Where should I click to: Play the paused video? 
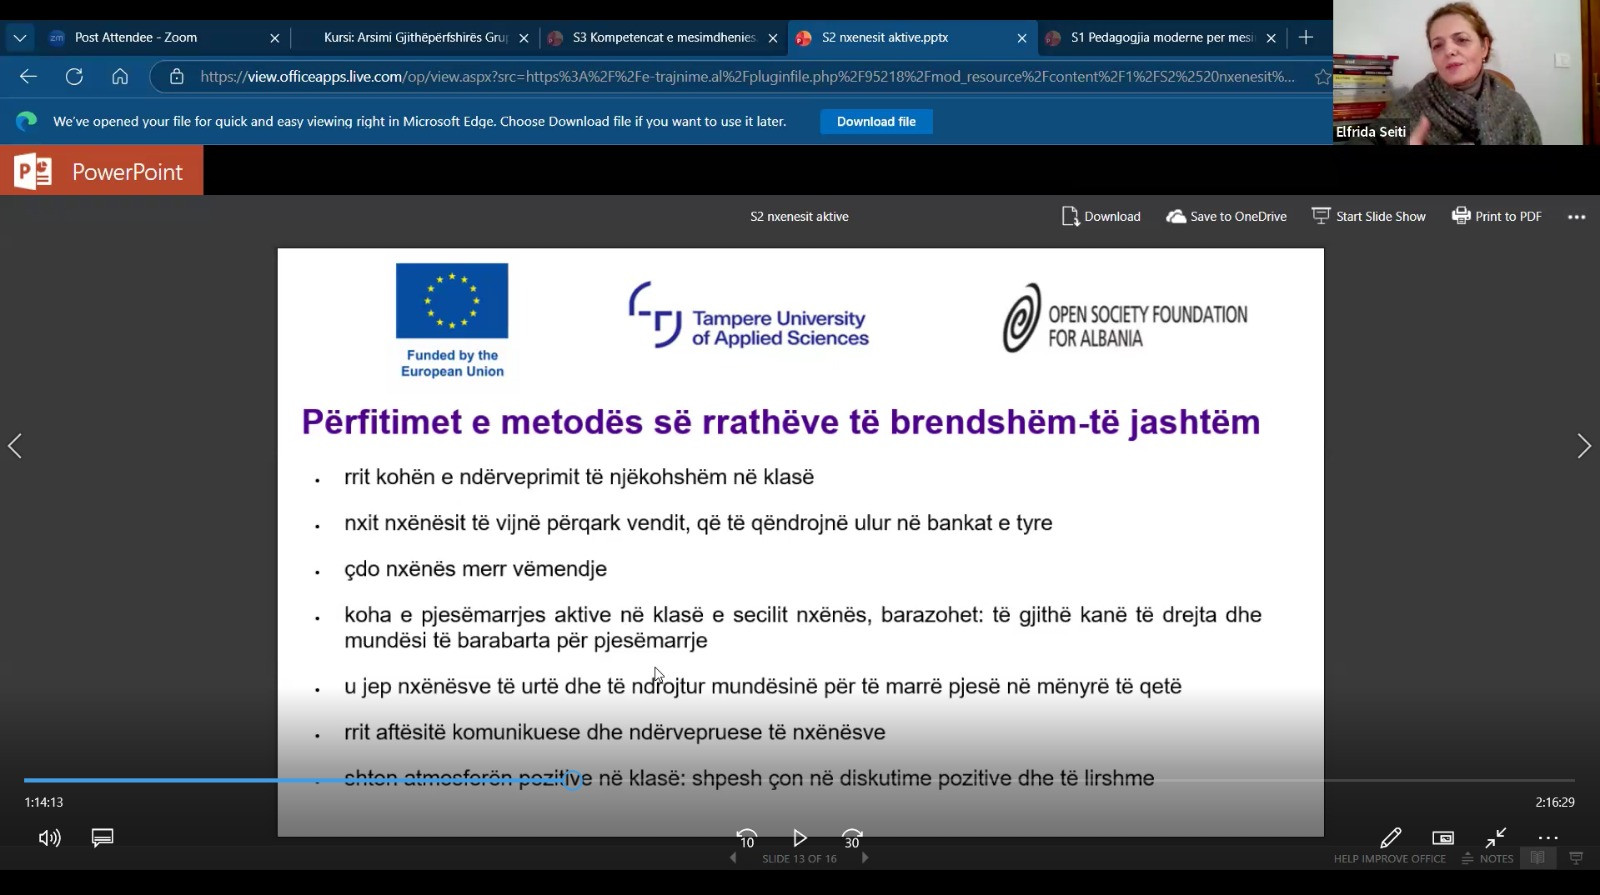[x=800, y=838]
